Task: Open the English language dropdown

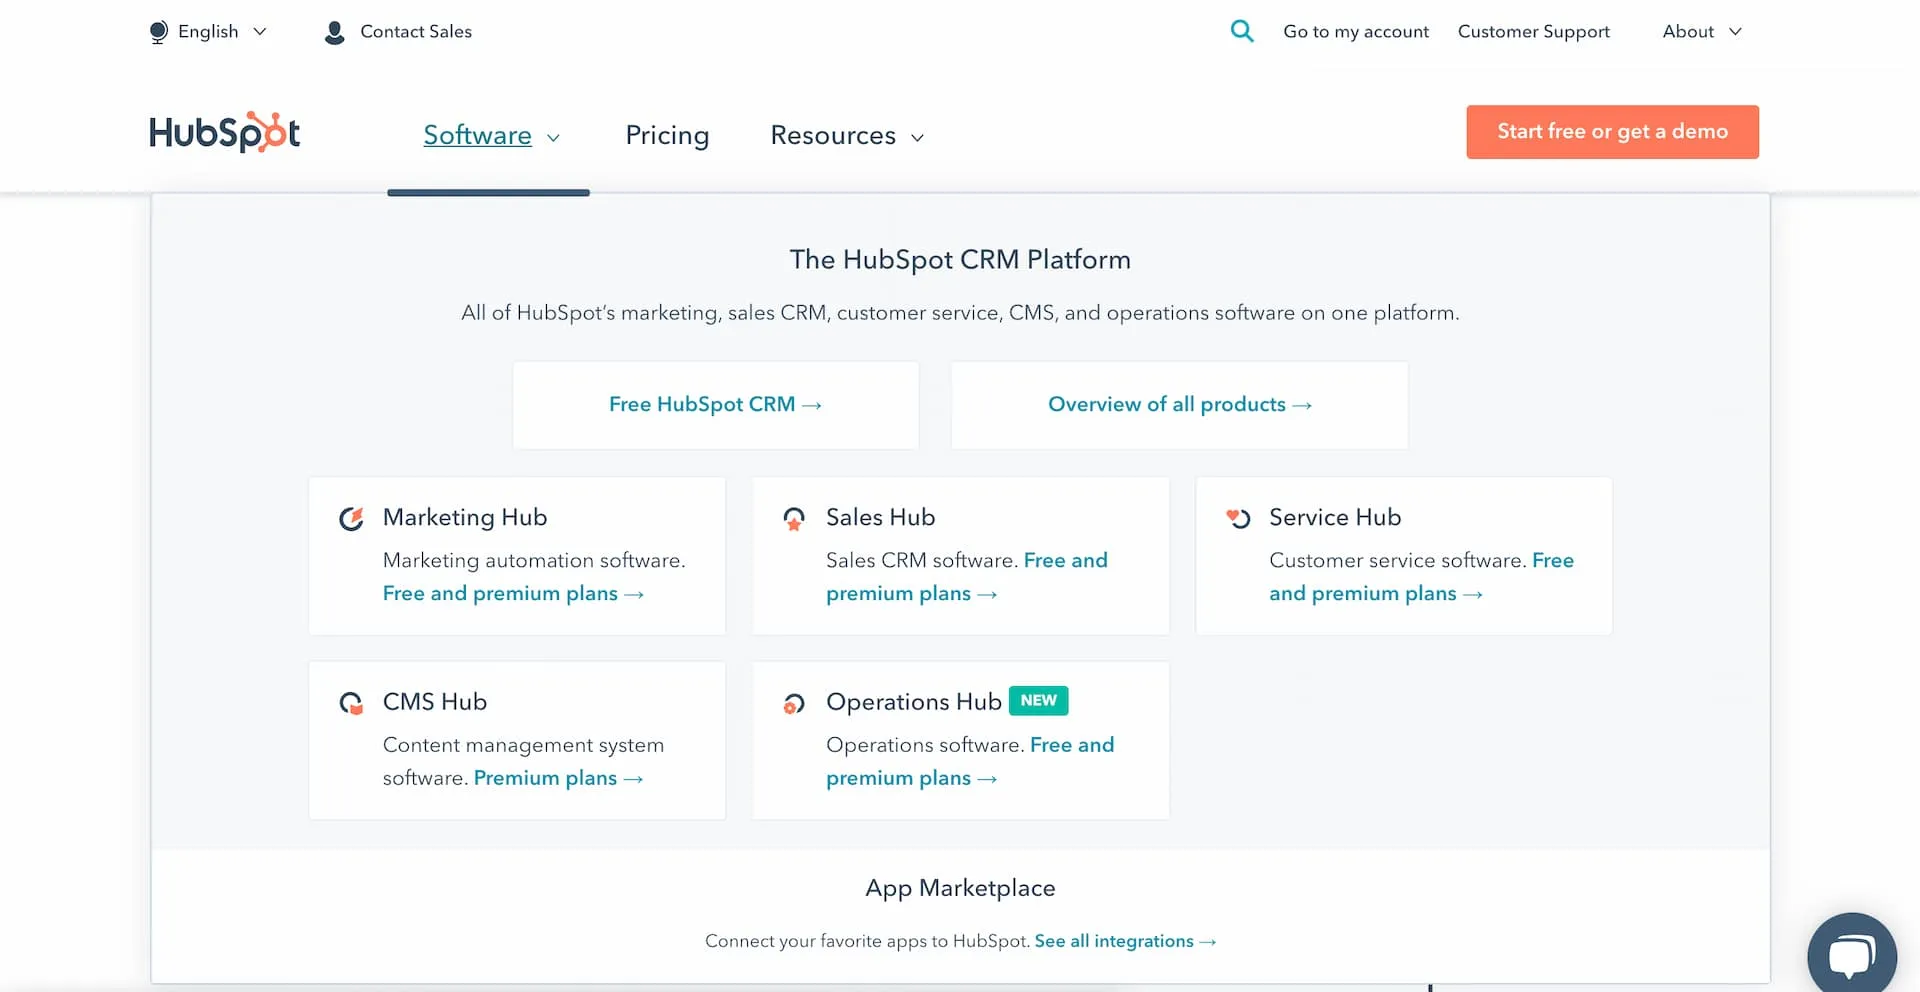Action: point(209,32)
